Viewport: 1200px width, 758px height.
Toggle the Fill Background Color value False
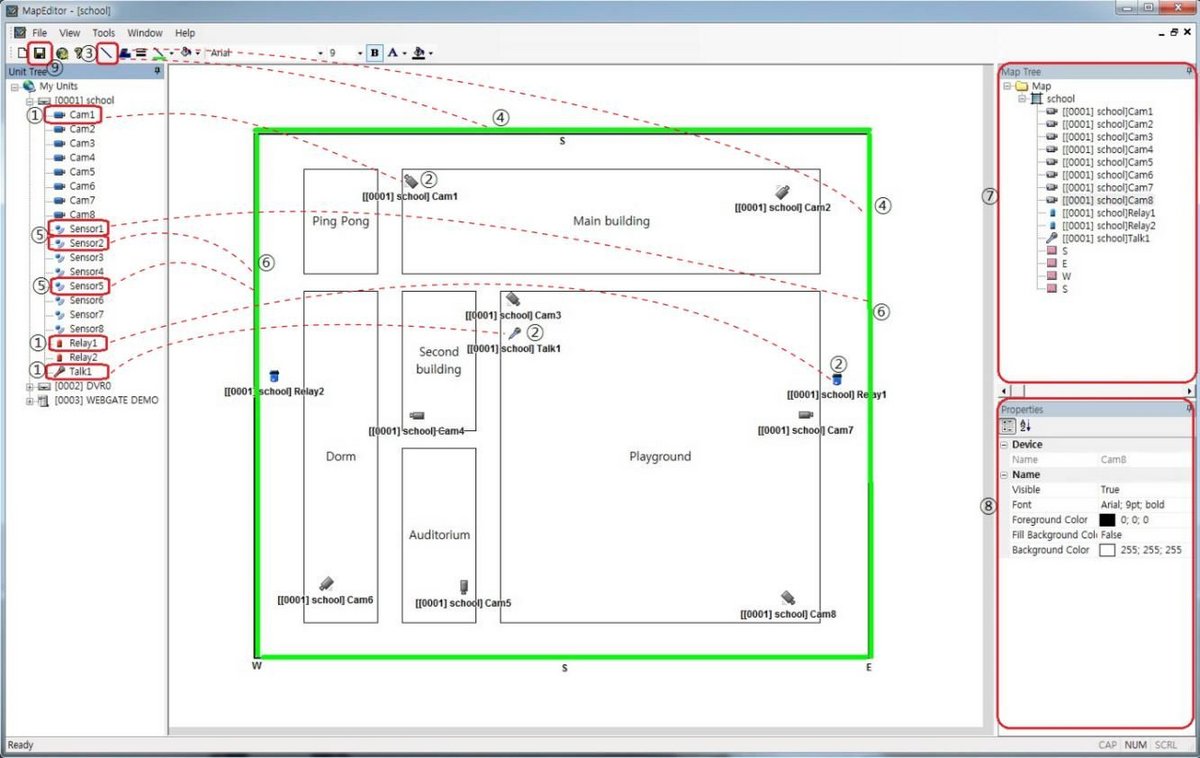[x=1112, y=535]
